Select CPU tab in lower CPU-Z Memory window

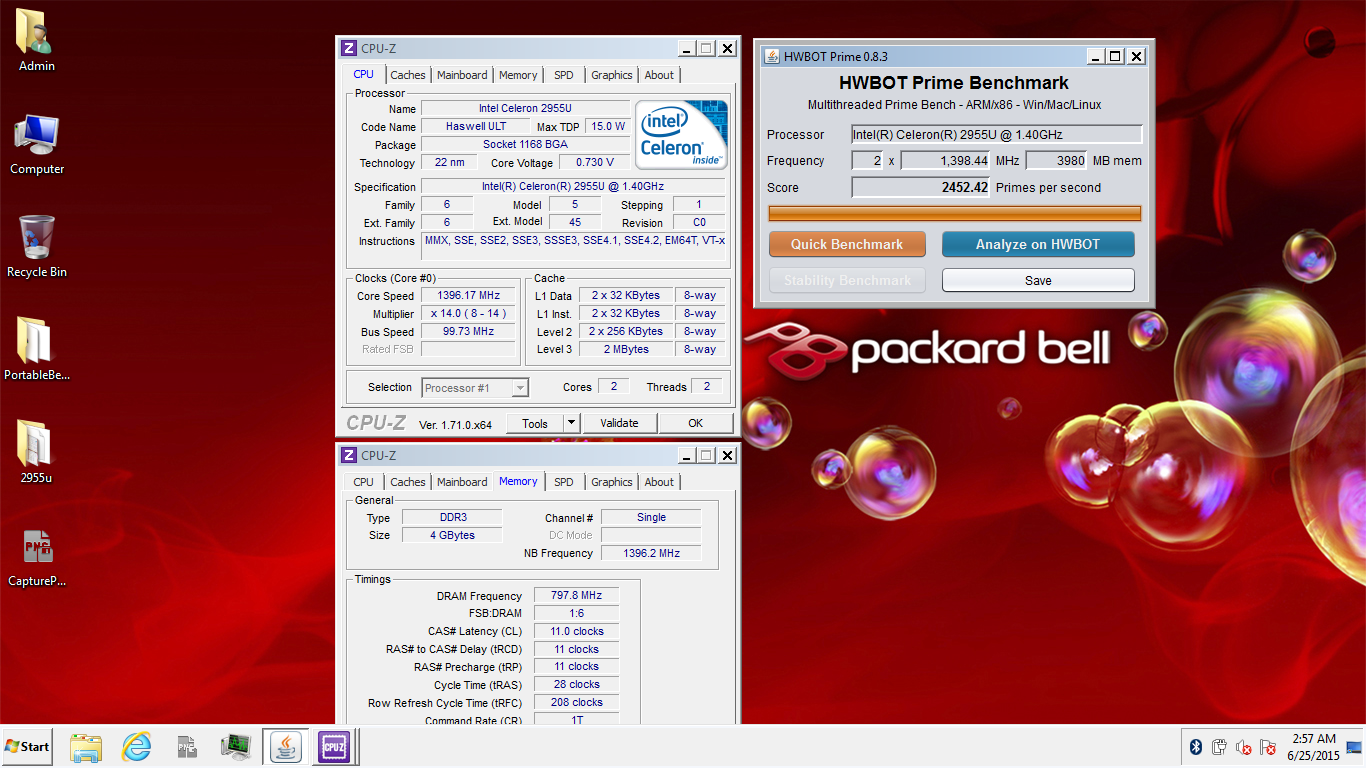click(364, 482)
